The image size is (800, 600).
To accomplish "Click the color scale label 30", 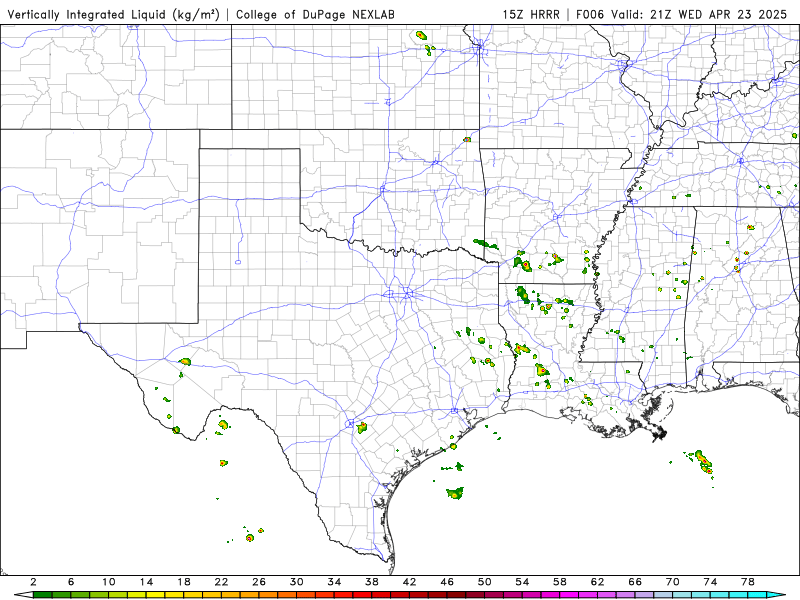I will click(x=296, y=582).
